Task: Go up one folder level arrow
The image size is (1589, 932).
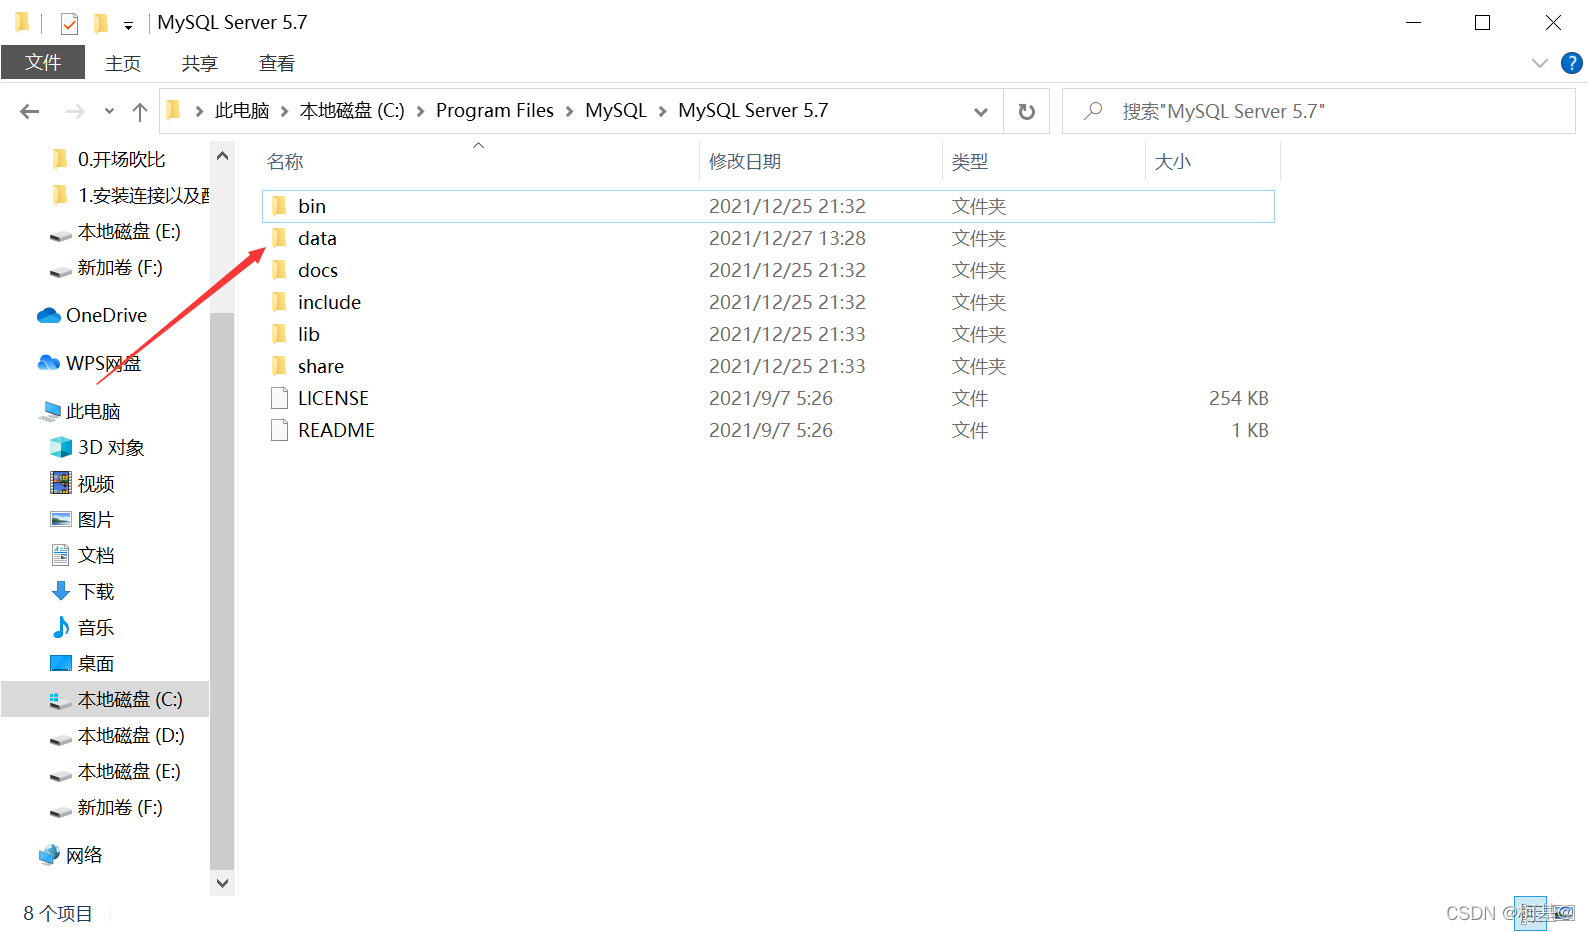Action: 140,111
